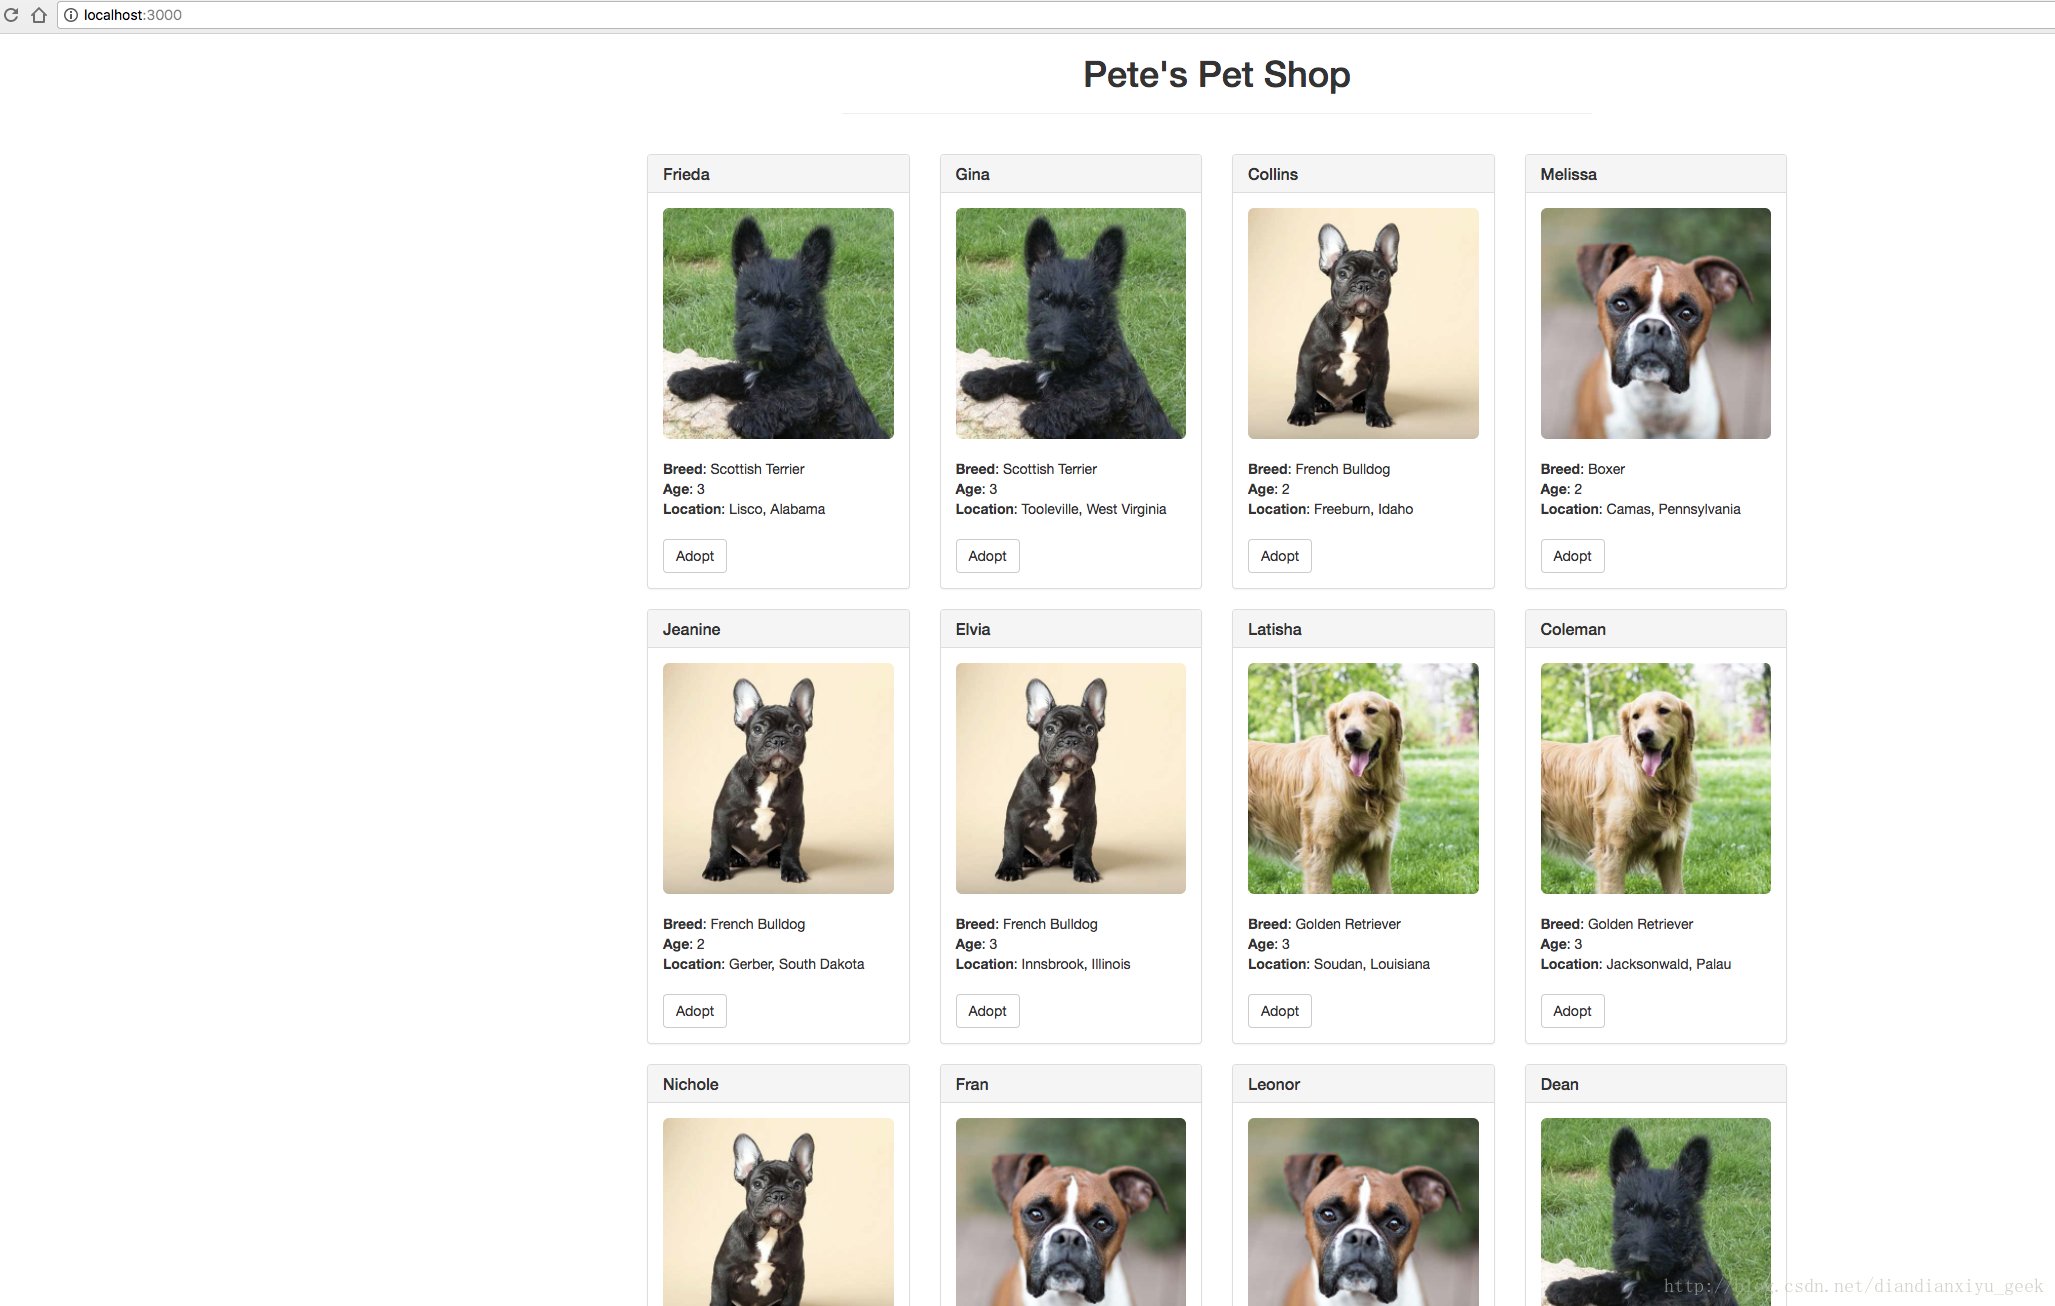Click the site info icon in address bar
Image resolution: width=2055 pixels, height=1306 pixels.
[x=71, y=15]
